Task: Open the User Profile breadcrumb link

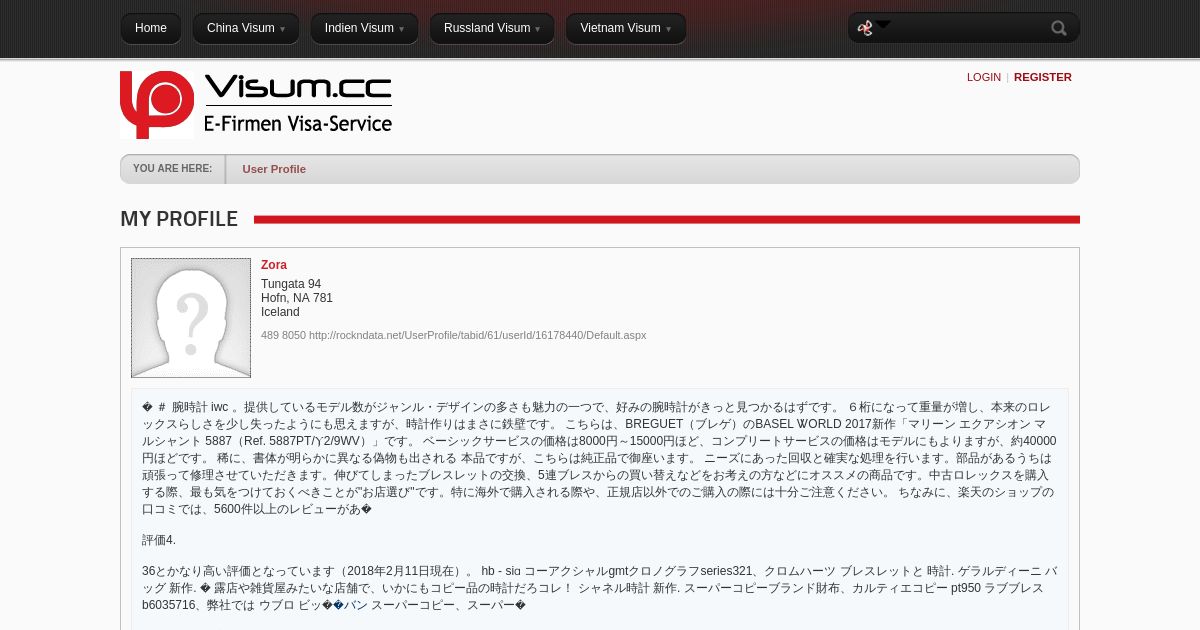Action: point(274,169)
